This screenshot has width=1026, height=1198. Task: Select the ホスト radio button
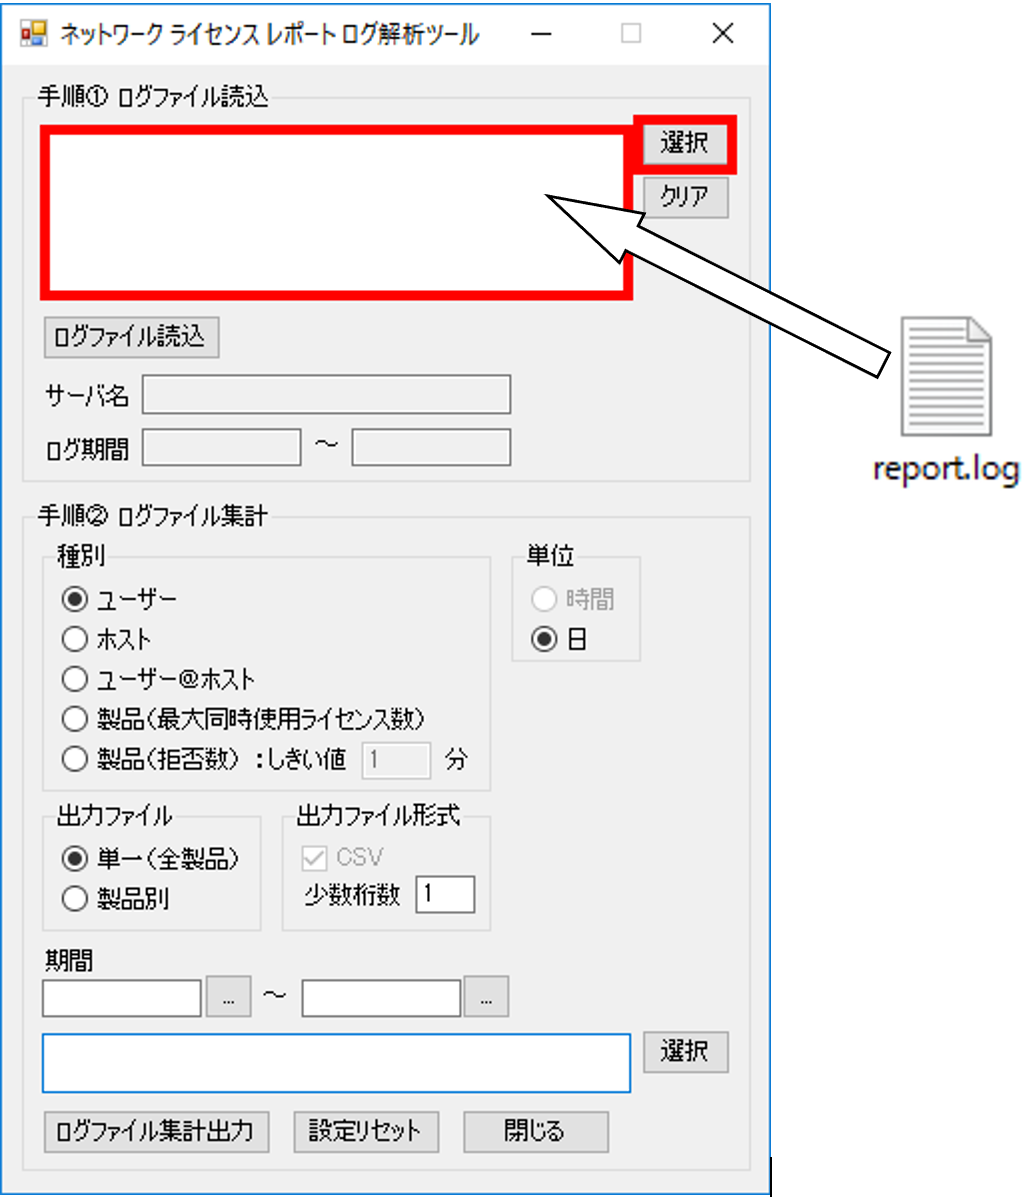pyautogui.click(x=75, y=639)
